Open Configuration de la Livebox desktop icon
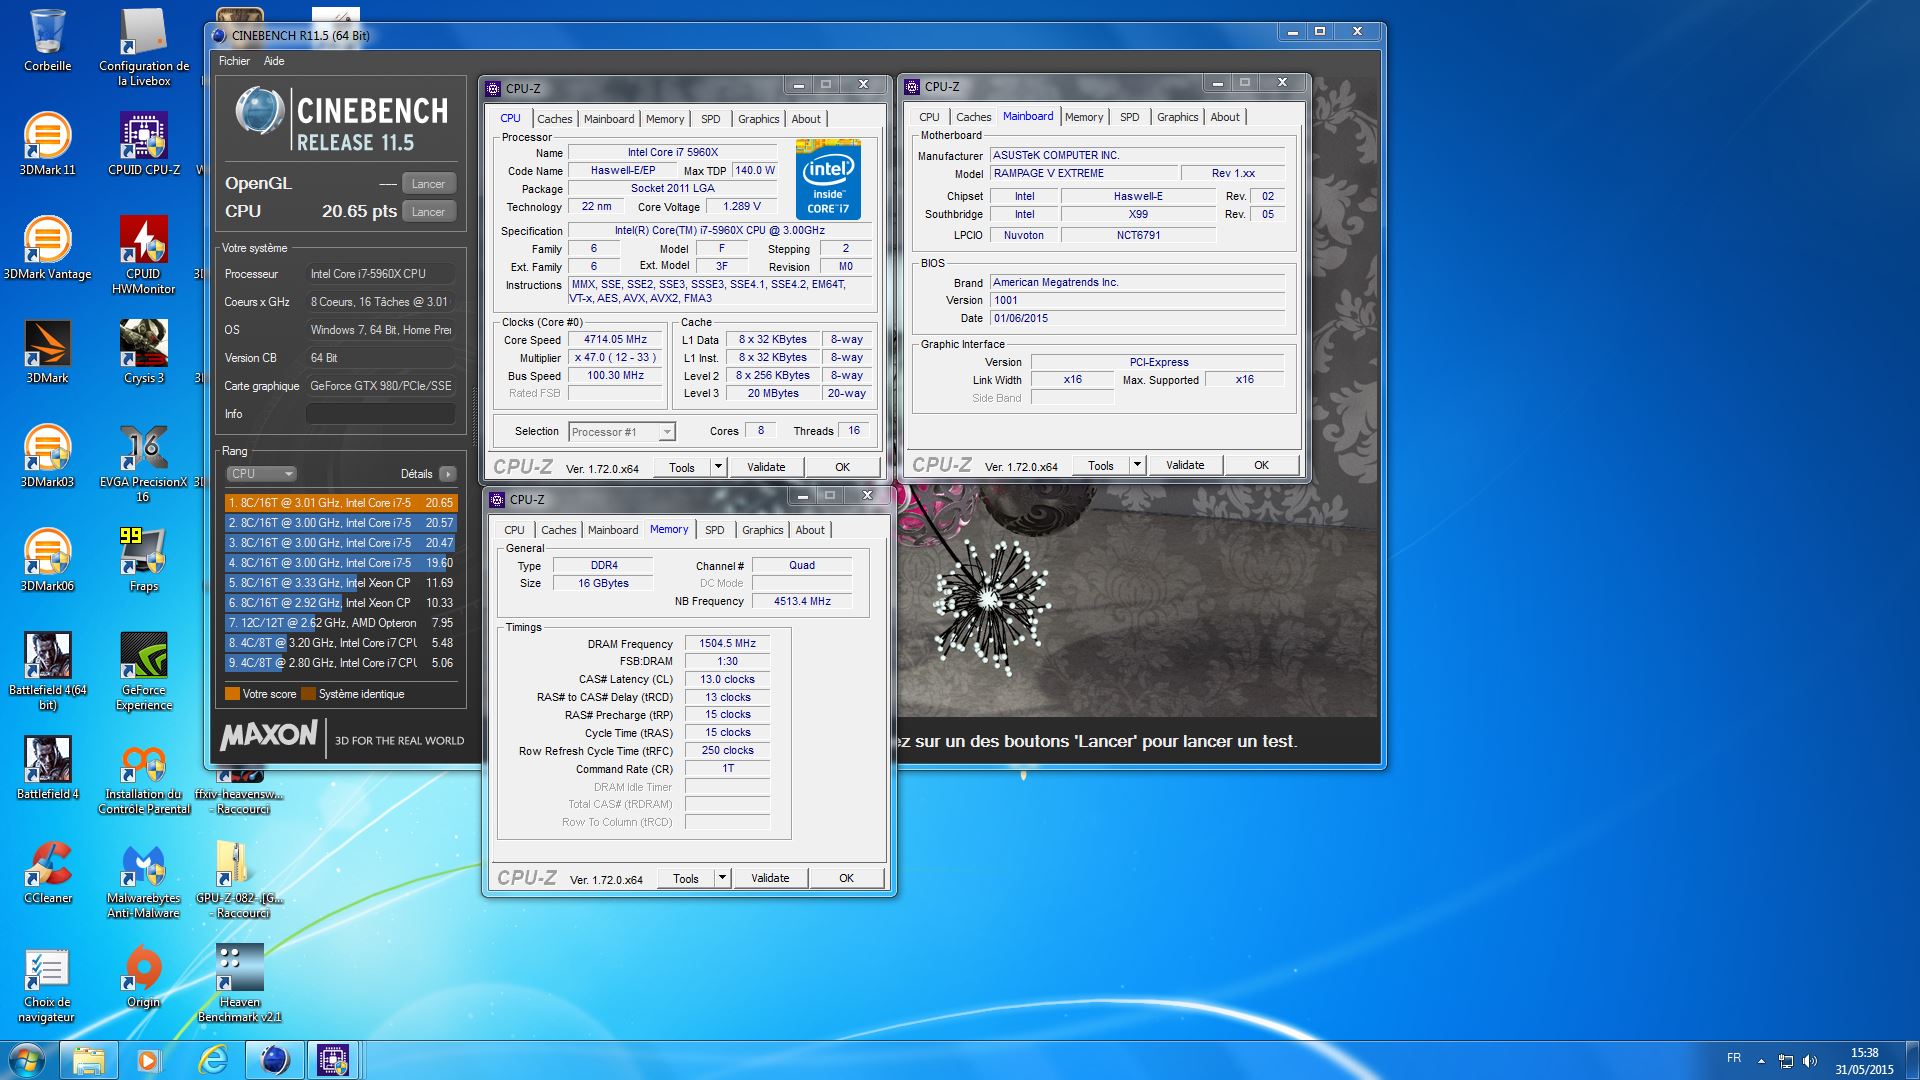 click(144, 47)
